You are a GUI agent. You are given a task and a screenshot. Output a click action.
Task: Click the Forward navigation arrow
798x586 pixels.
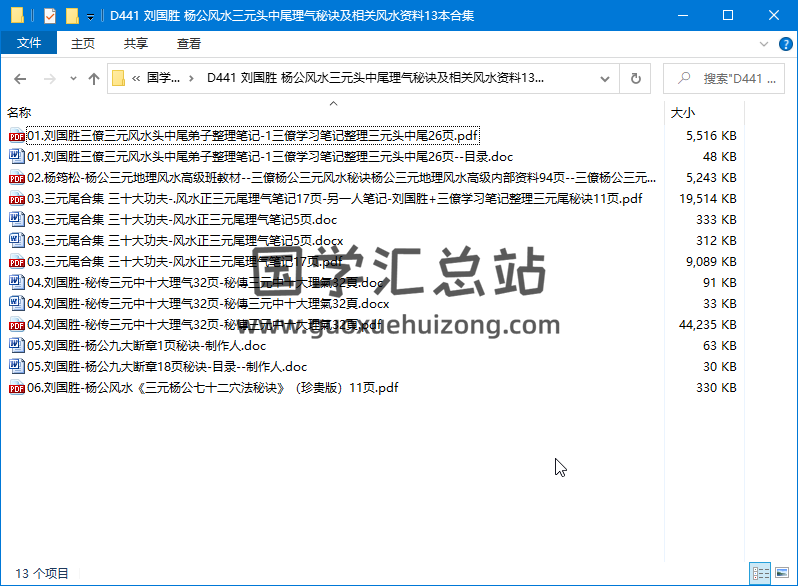48,79
